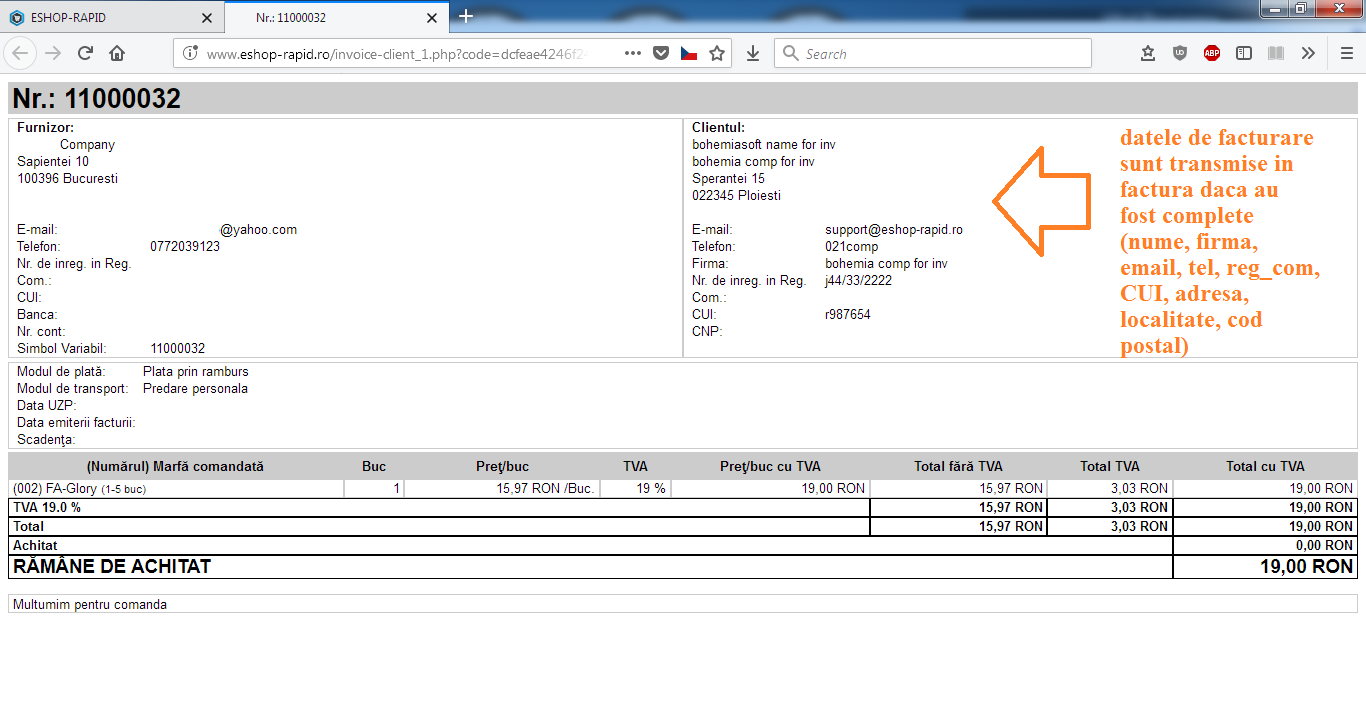Open the page actions three-dot menu
Image resolution: width=1366 pixels, height=728 pixels.
point(633,53)
